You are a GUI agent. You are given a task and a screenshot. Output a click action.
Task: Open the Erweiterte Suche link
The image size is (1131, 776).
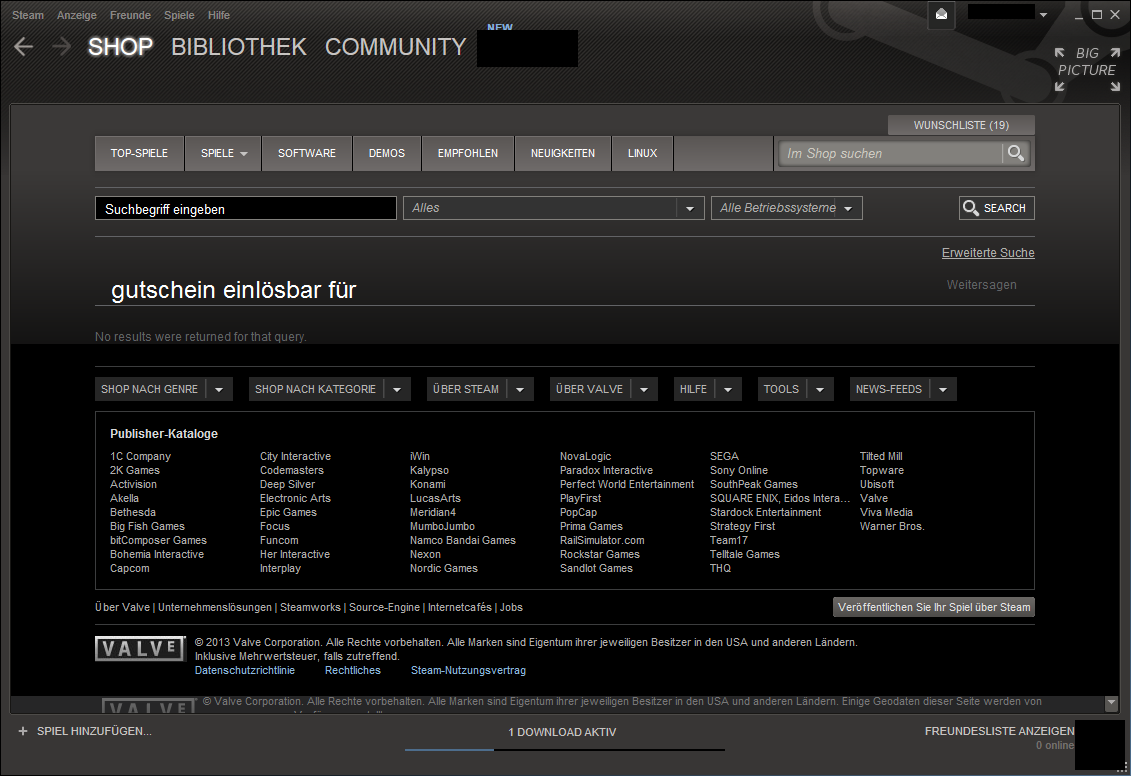987,252
